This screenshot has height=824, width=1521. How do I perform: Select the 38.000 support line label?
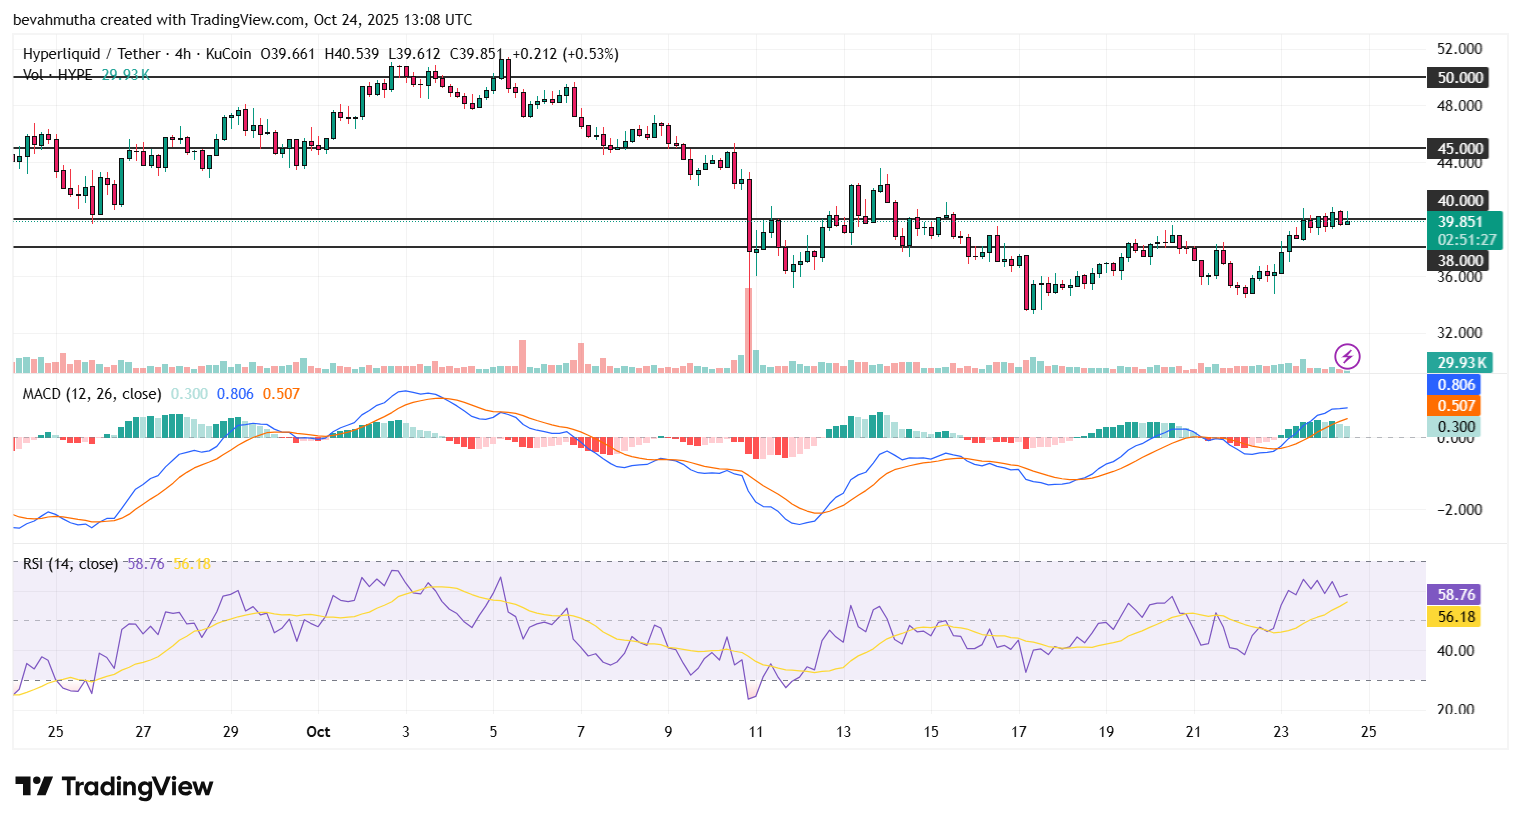click(1460, 261)
